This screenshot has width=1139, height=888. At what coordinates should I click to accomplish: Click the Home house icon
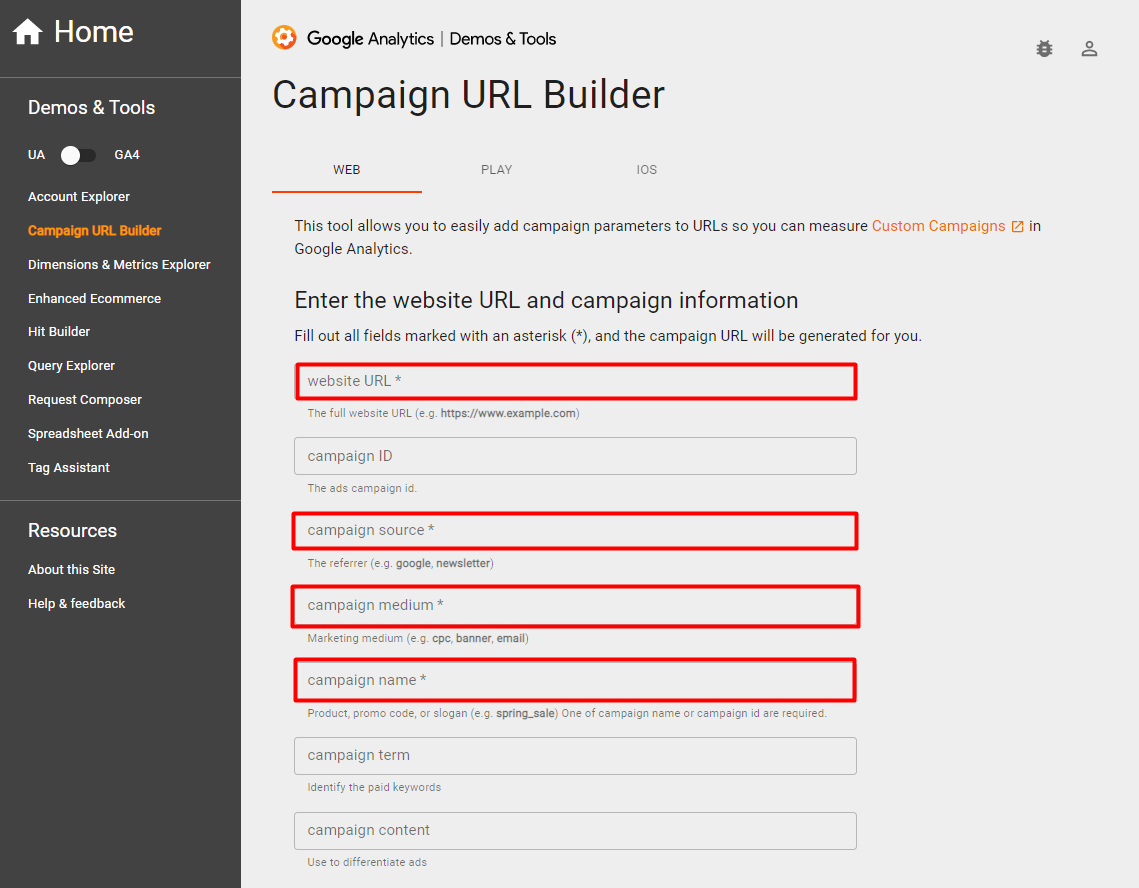coord(27,33)
